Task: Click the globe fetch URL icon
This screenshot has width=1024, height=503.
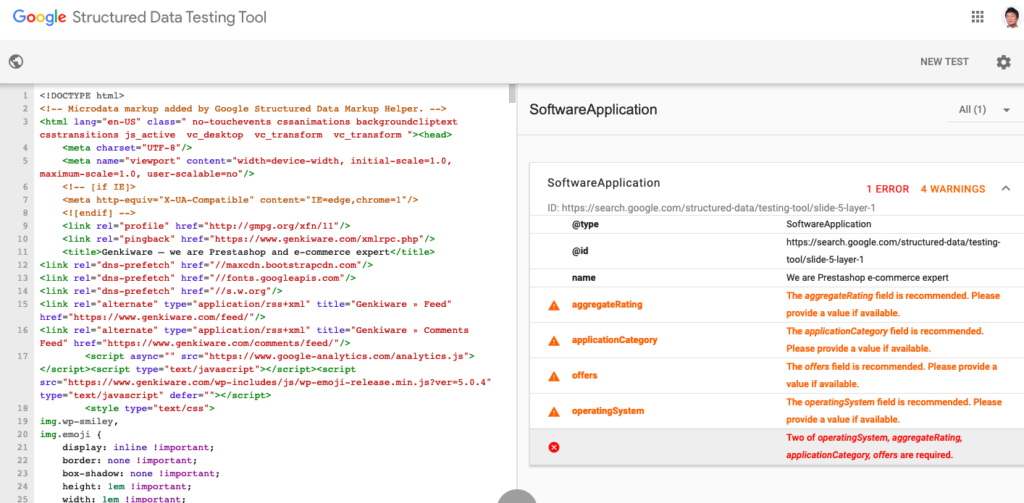Action: point(16,61)
